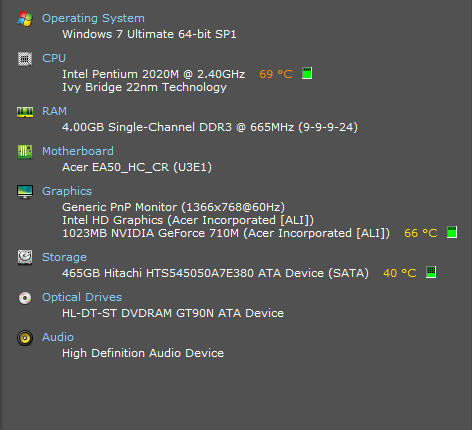Click the Storage hard drive icon
The width and height of the screenshot is (472, 430).
click(25, 257)
